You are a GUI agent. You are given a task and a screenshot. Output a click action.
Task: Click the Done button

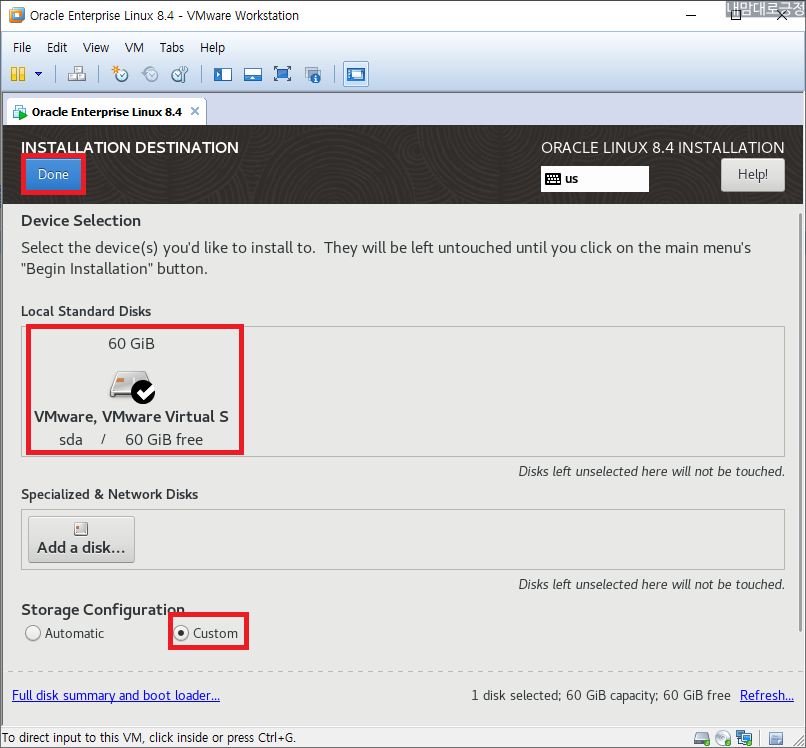(x=53, y=175)
